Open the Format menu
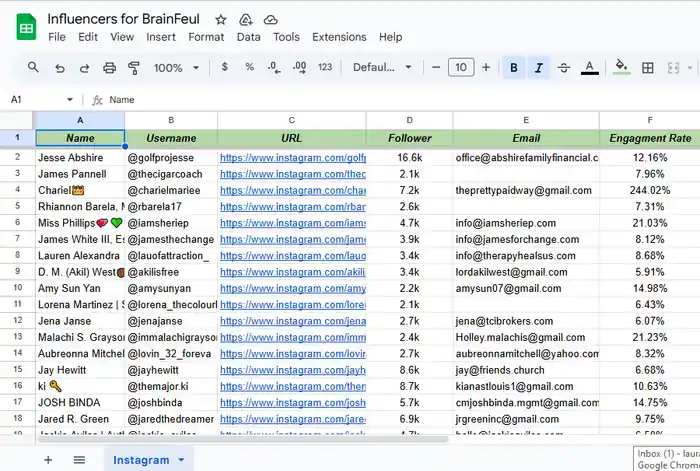Screen dimensions: 700x471 tap(206, 37)
